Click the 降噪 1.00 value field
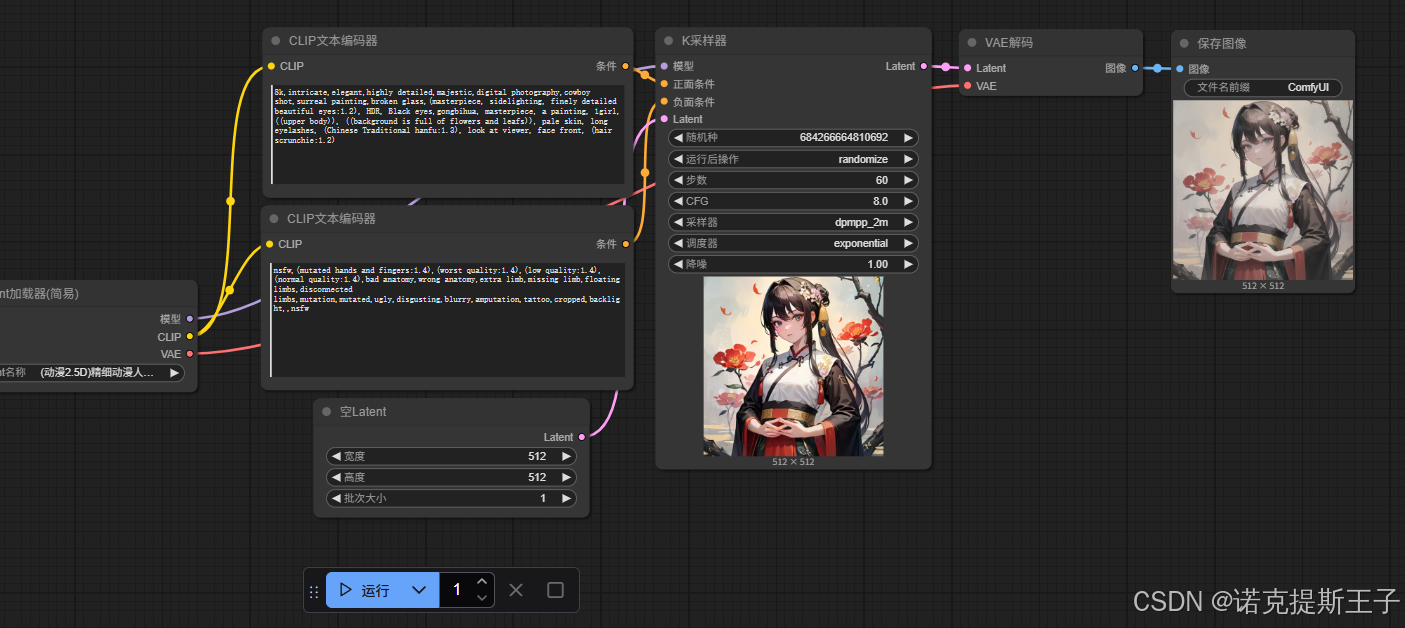Image resolution: width=1405 pixels, height=628 pixels. (x=793, y=264)
